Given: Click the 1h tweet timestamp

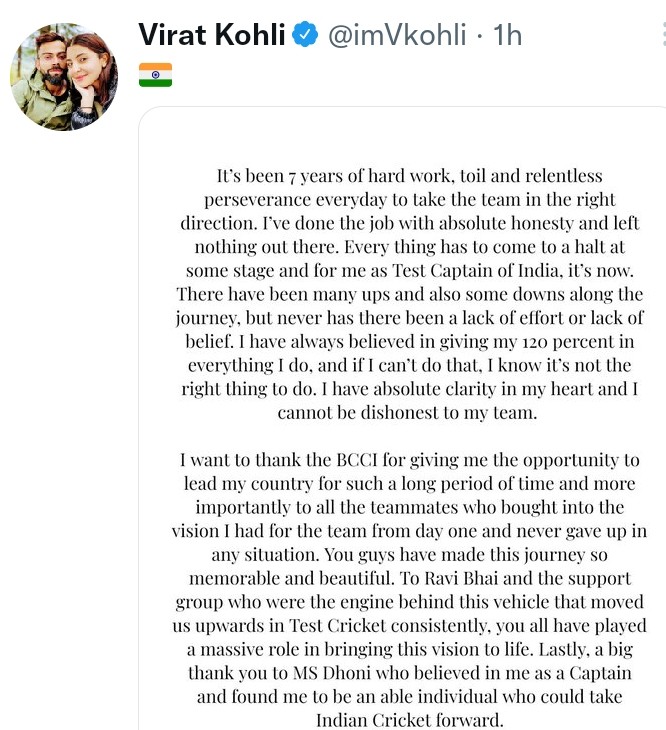Looking at the screenshot, I should pos(509,36).
